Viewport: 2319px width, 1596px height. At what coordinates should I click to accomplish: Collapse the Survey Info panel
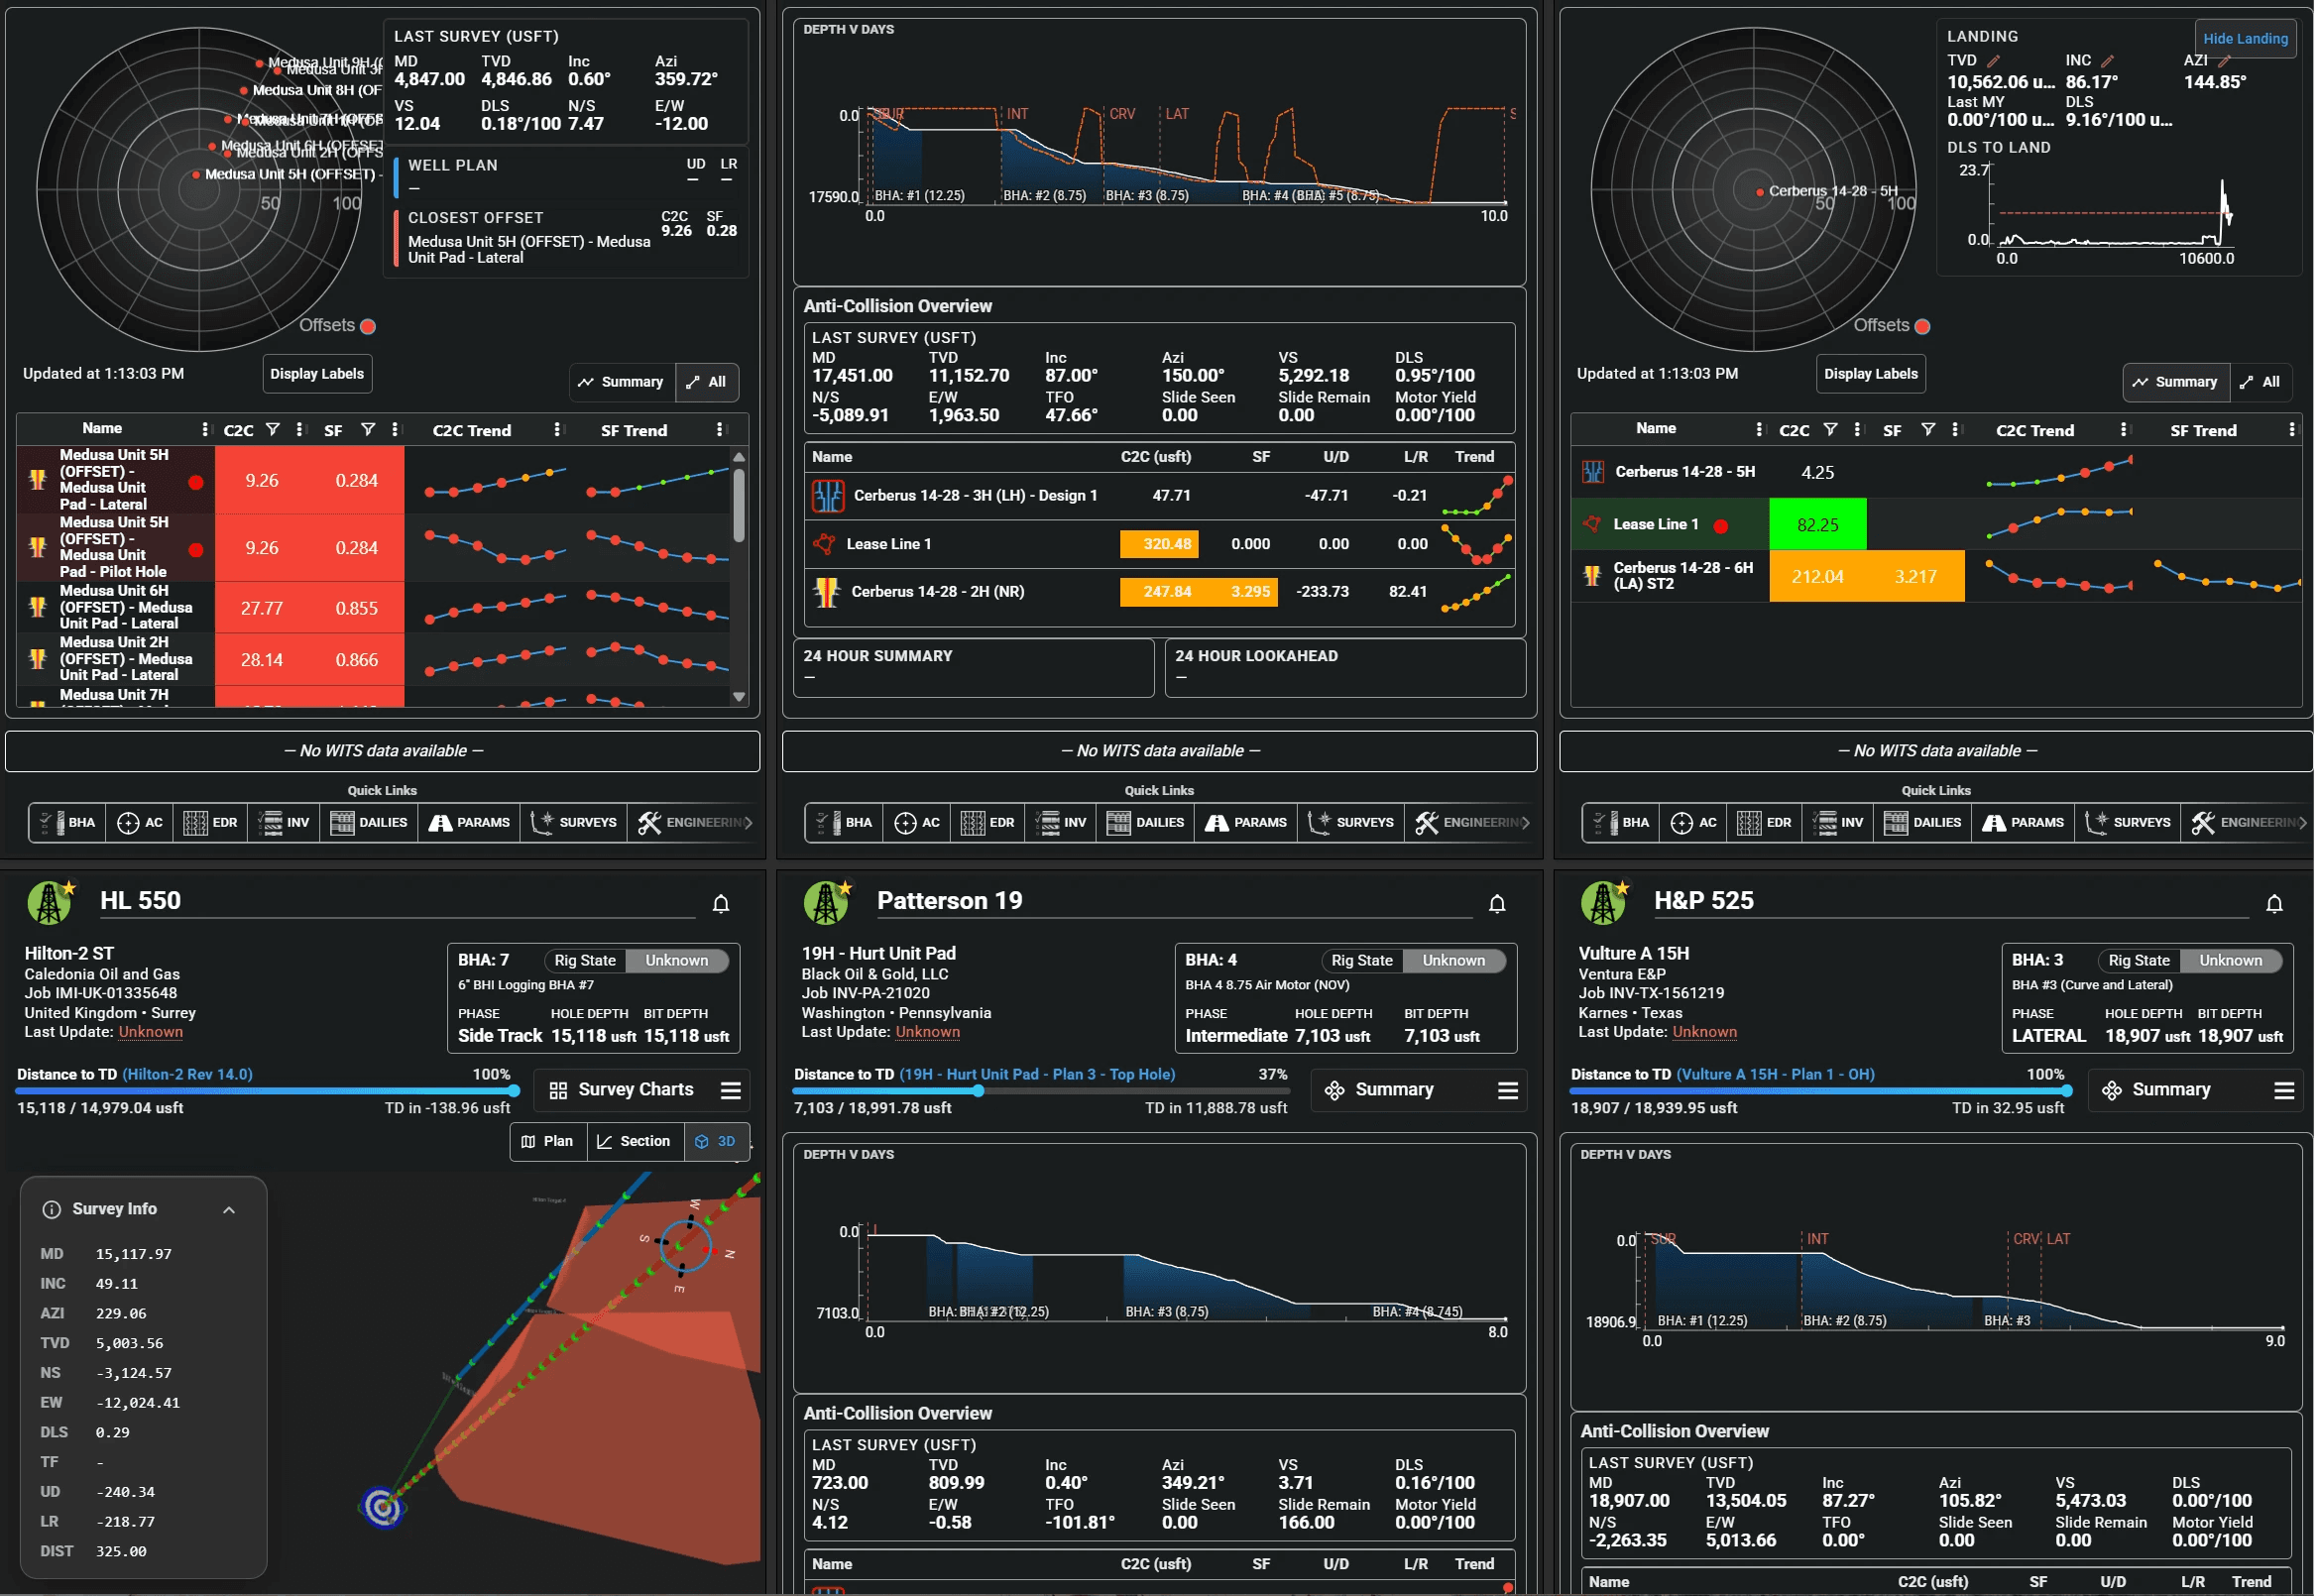(229, 1210)
